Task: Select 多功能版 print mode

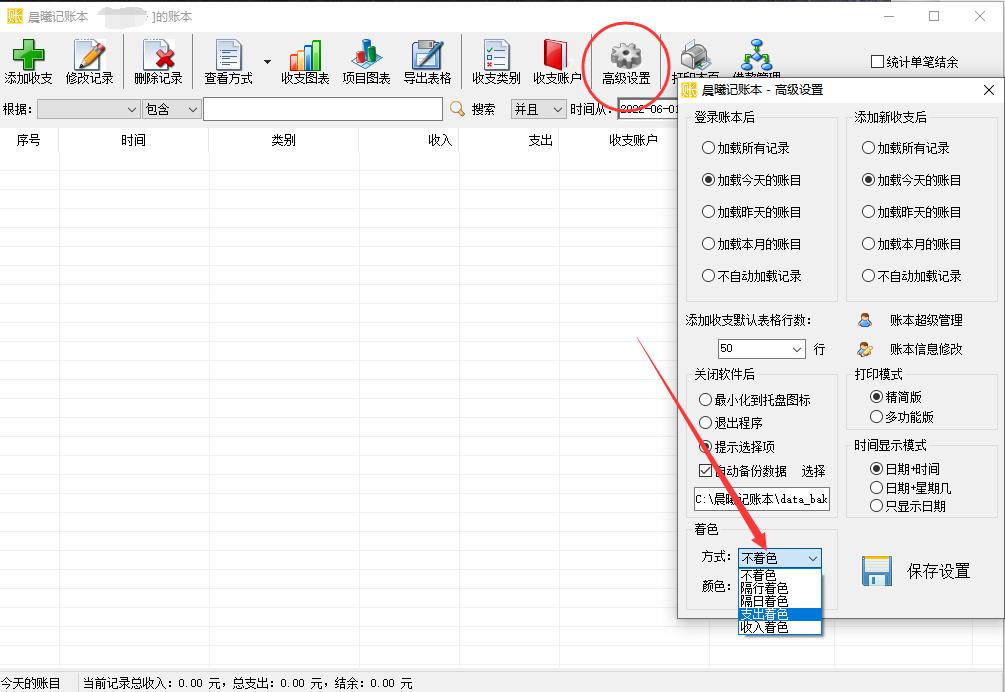Action: pyautogui.click(x=876, y=417)
